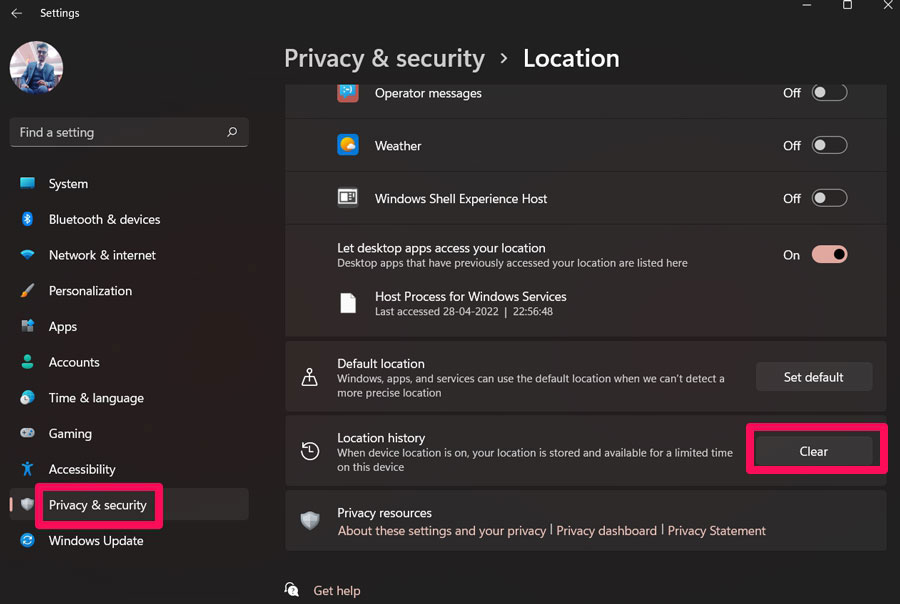Click the Bluetooth icon in sidebar
The image size is (900, 604).
point(28,219)
